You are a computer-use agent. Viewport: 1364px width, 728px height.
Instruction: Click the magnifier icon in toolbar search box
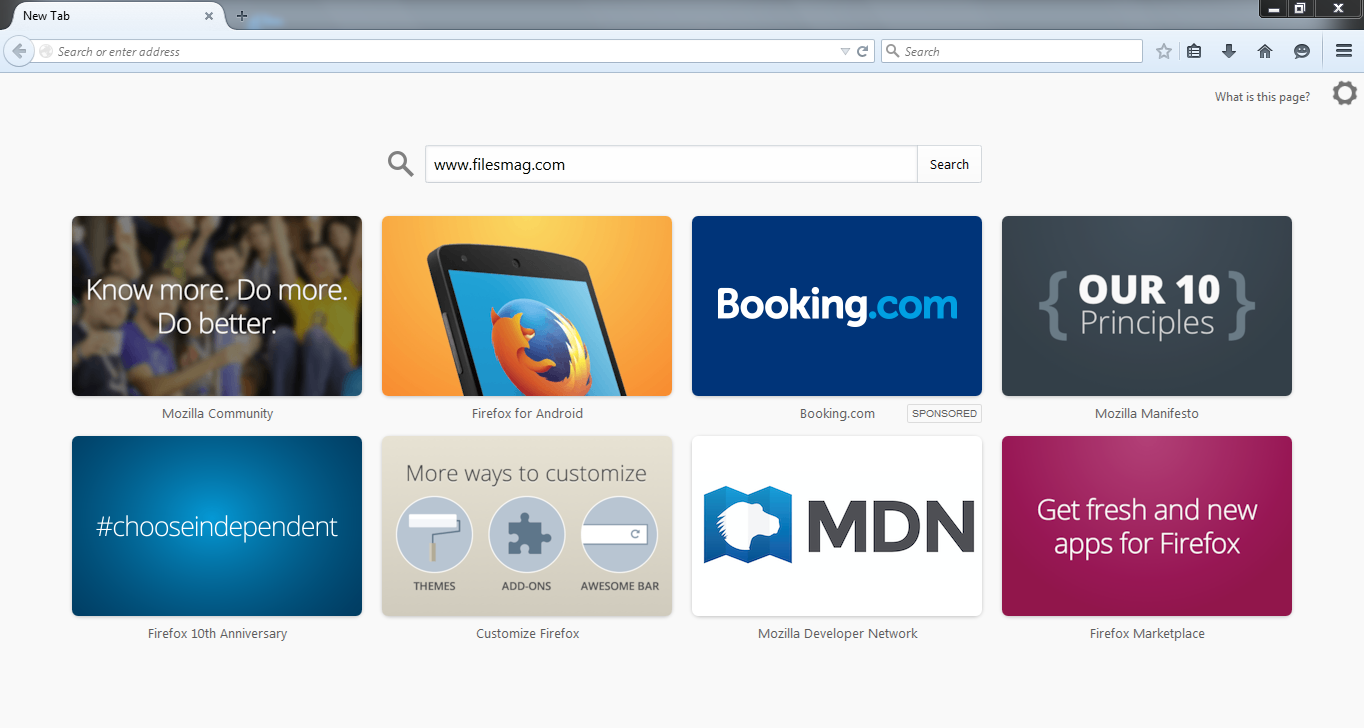coord(892,51)
